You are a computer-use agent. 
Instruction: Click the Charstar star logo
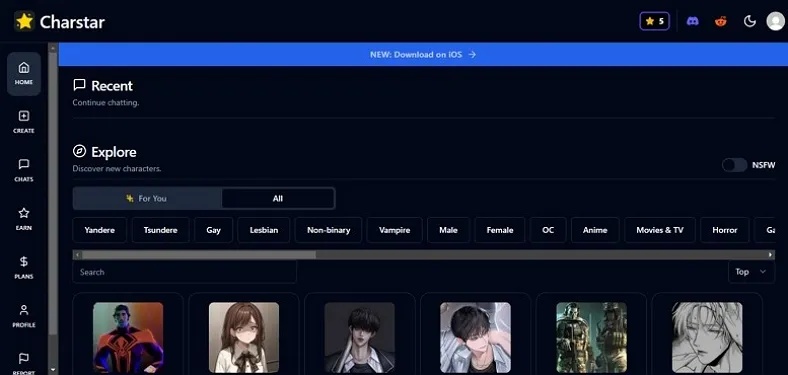click(24, 21)
